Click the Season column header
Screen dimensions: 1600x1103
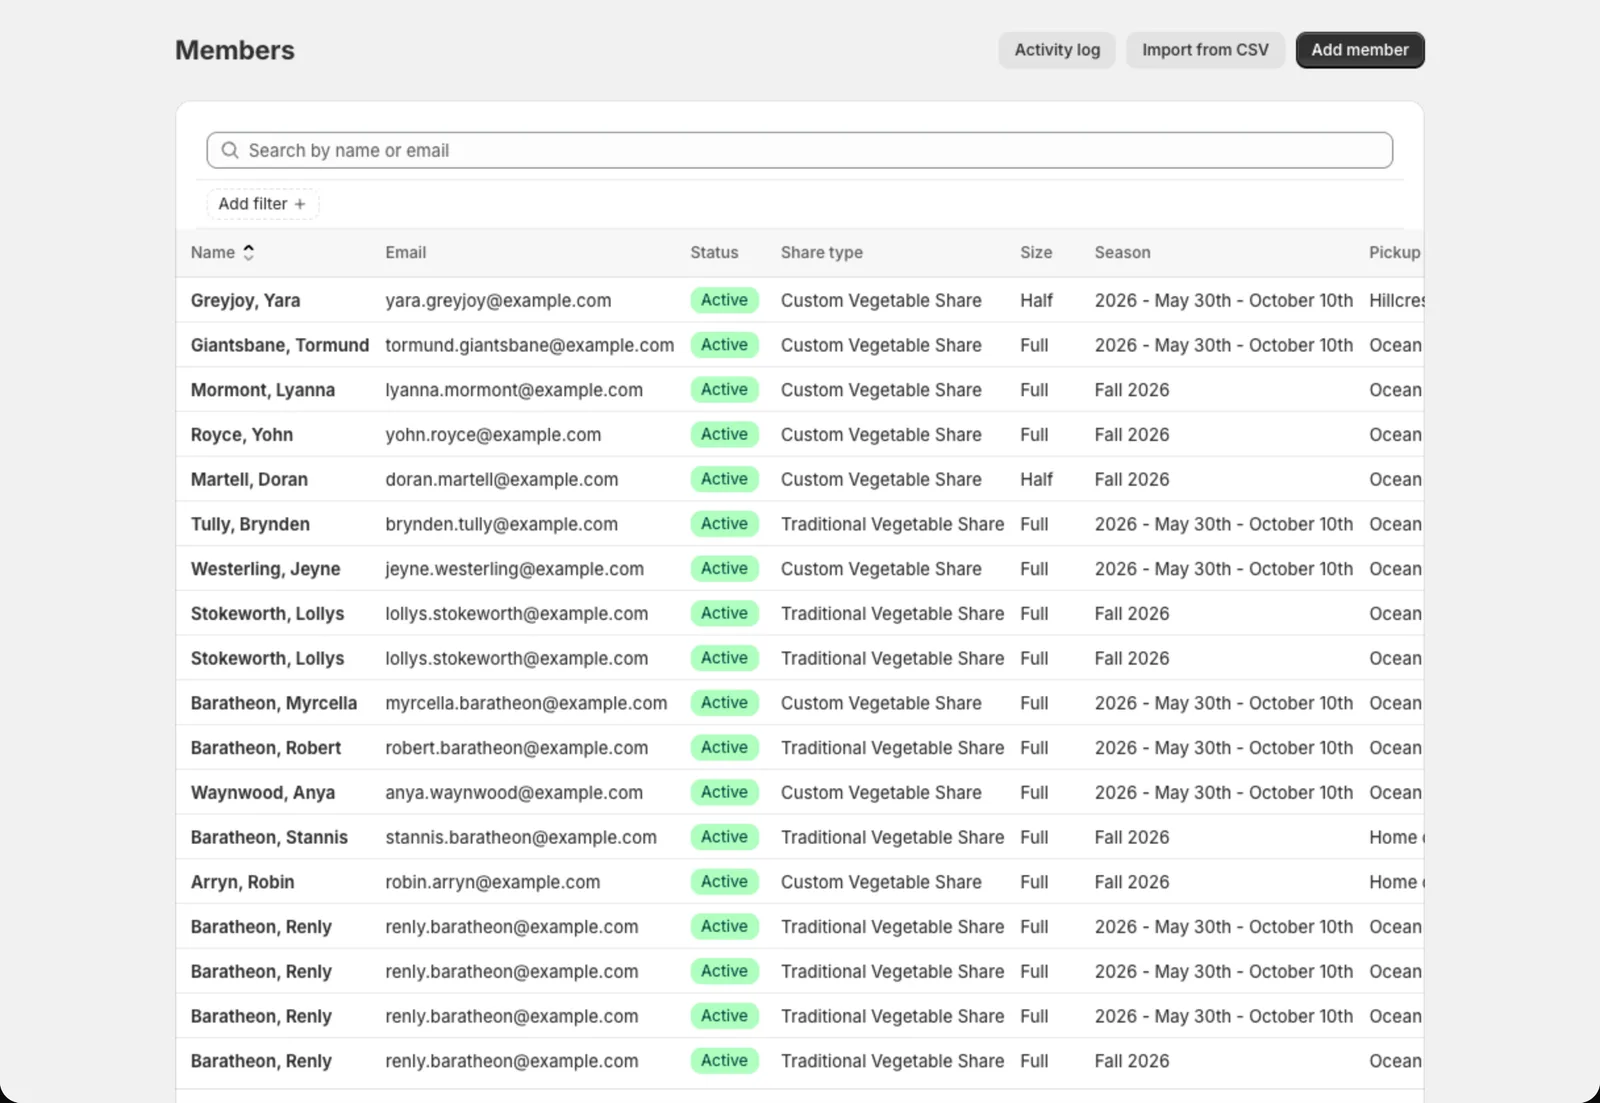[x=1122, y=253]
